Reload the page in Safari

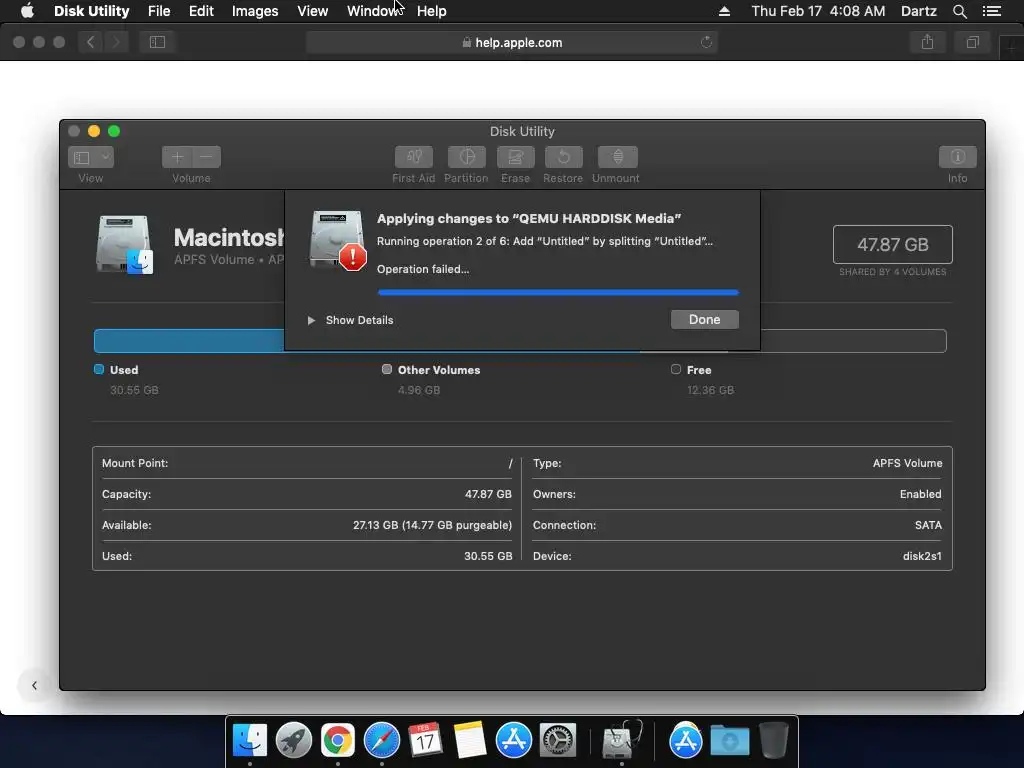[x=706, y=42]
